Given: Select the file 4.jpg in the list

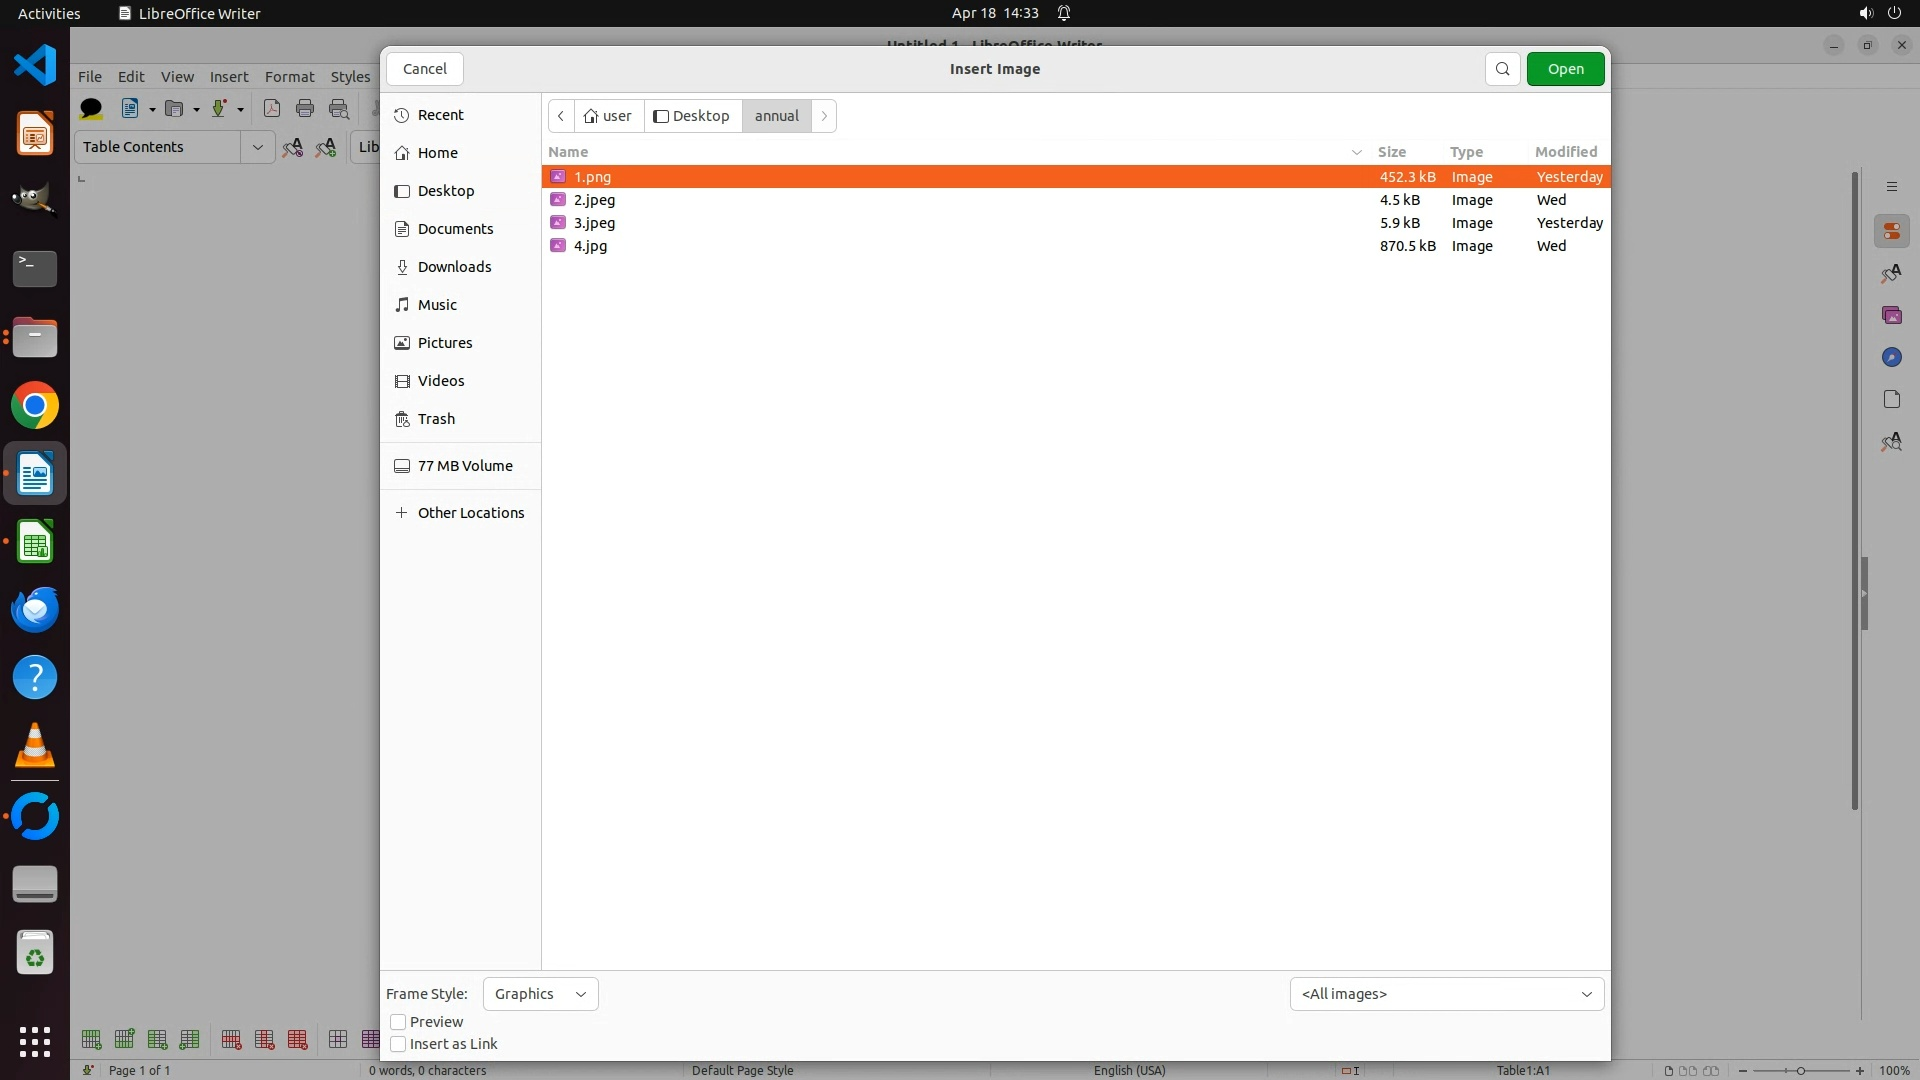Looking at the screenshot, I should click(590, 246).
